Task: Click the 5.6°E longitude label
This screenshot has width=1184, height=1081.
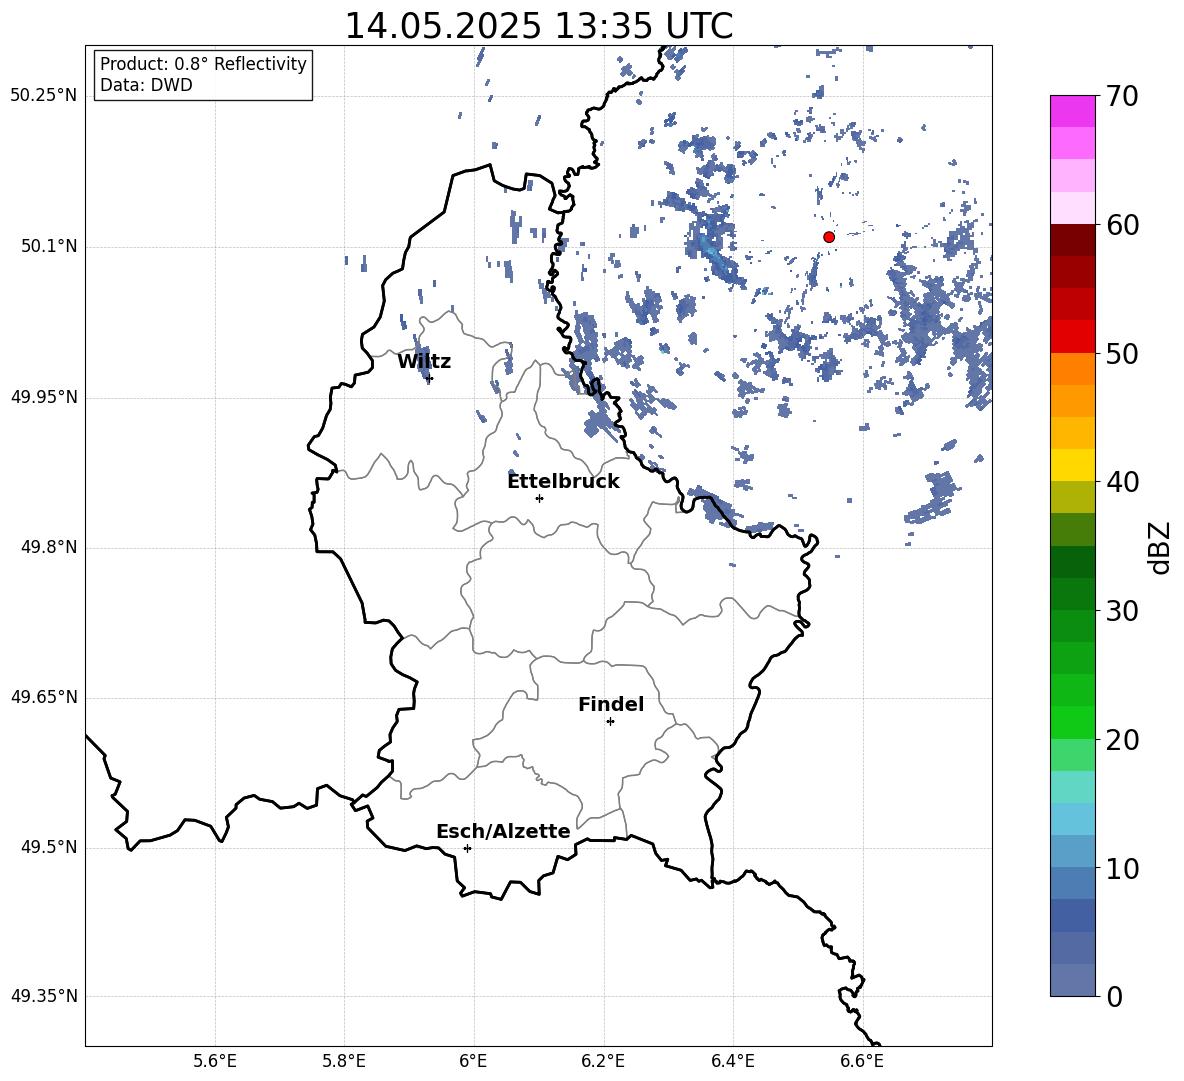Action: click(x=215, y=1061)
